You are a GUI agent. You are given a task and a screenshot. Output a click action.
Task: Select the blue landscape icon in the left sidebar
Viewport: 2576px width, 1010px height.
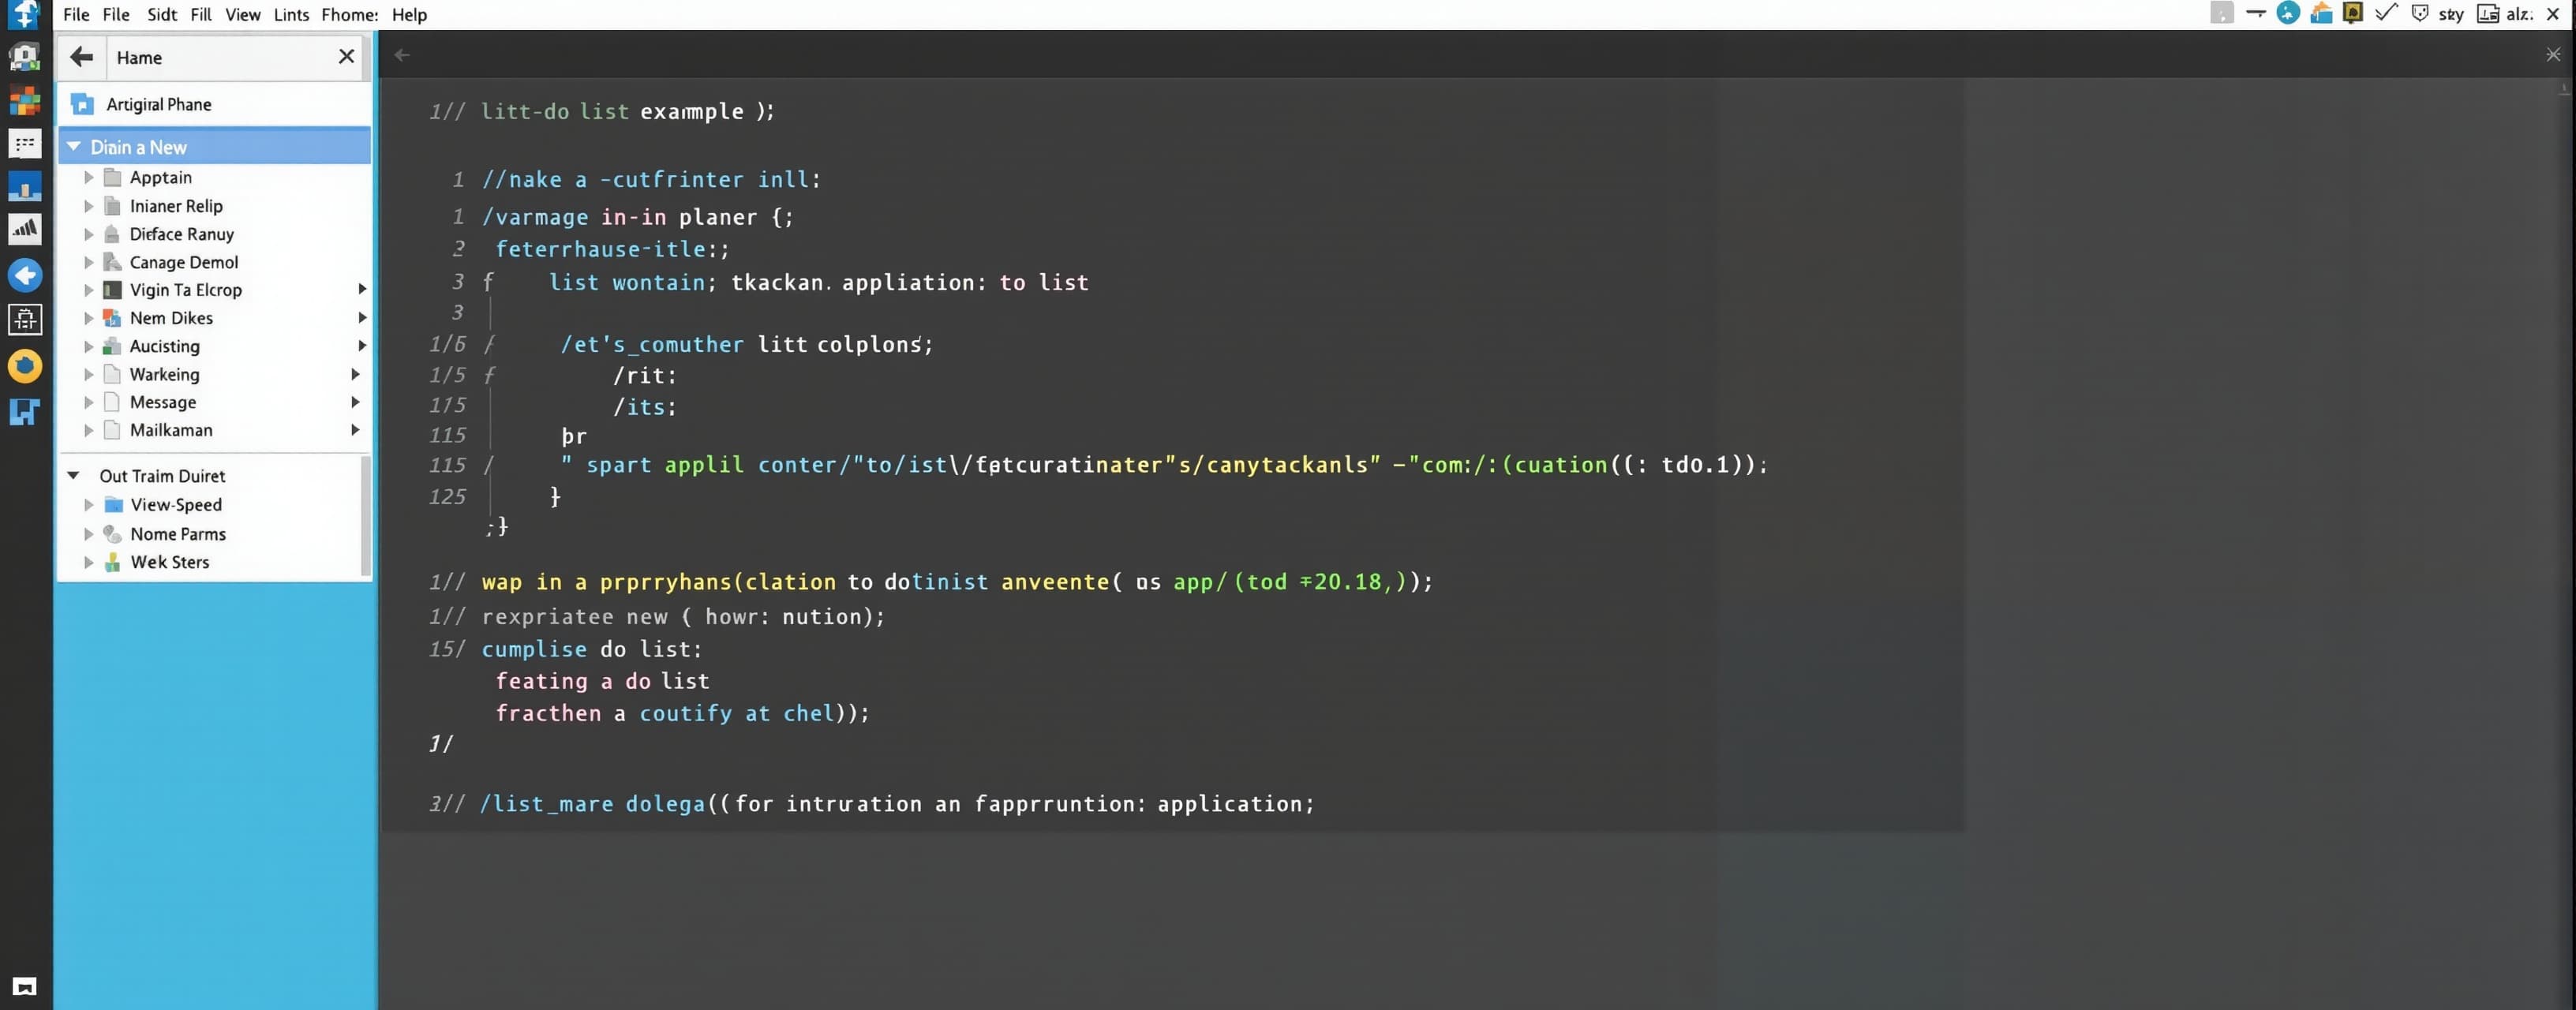coord(24,187)
